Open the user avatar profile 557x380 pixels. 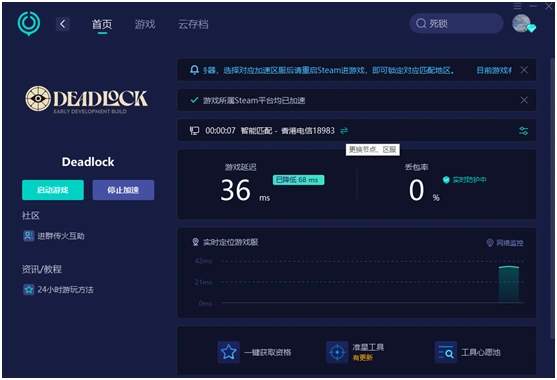[521, 23]
